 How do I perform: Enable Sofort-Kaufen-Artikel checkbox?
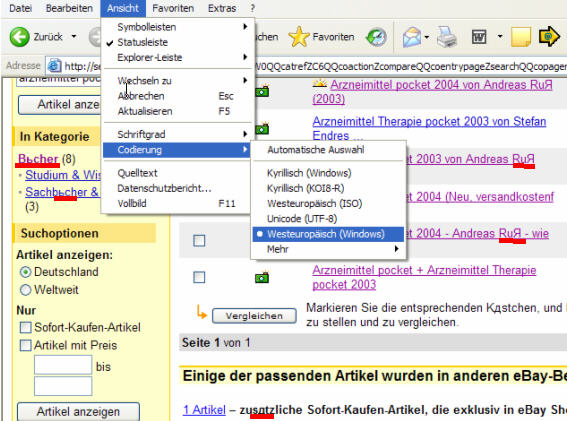(x=25, y=327)
